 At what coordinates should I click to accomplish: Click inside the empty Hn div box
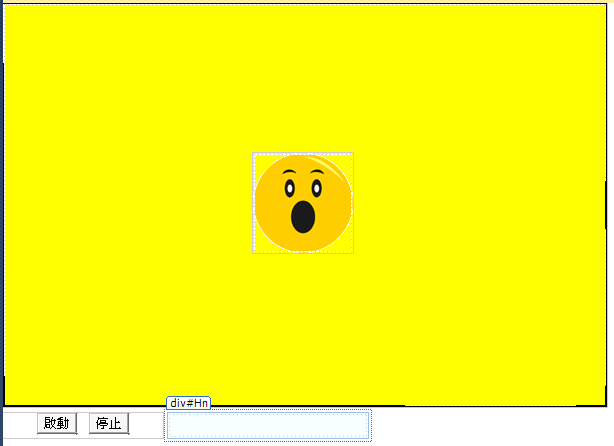pyautogui.click(x=268, y=425)
